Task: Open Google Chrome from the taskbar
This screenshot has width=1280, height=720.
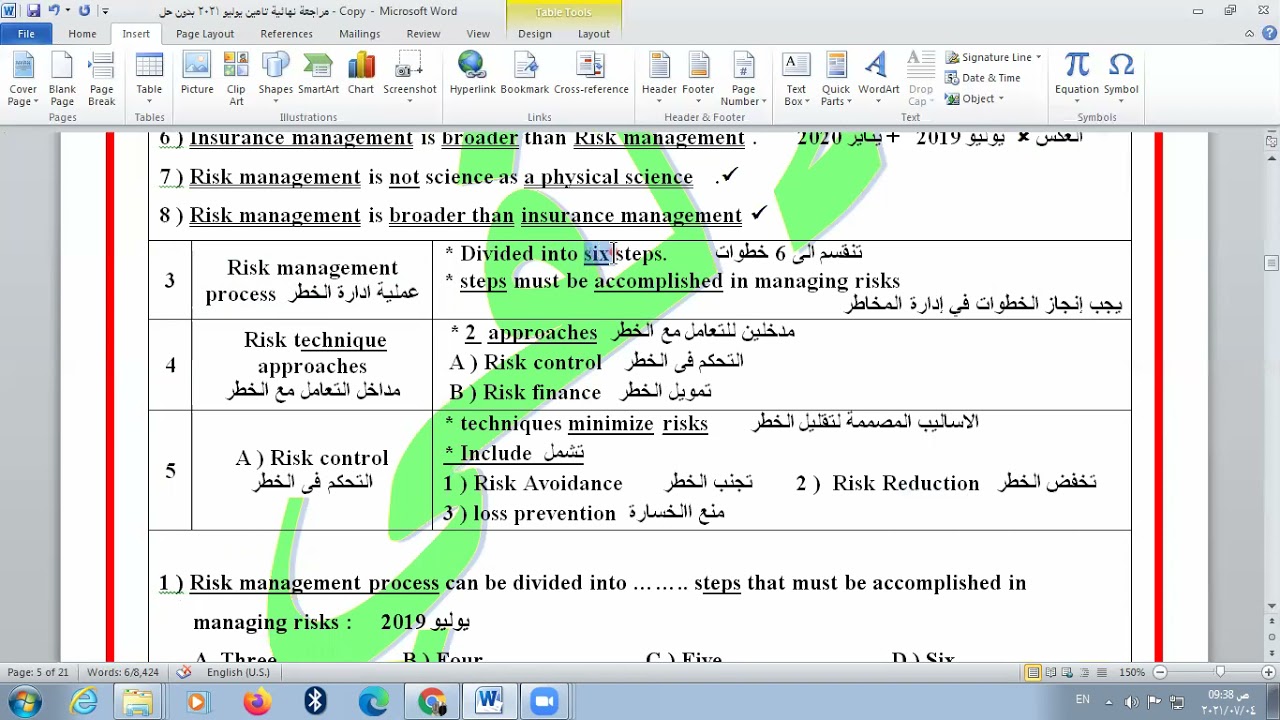Action: pos(432,702)
